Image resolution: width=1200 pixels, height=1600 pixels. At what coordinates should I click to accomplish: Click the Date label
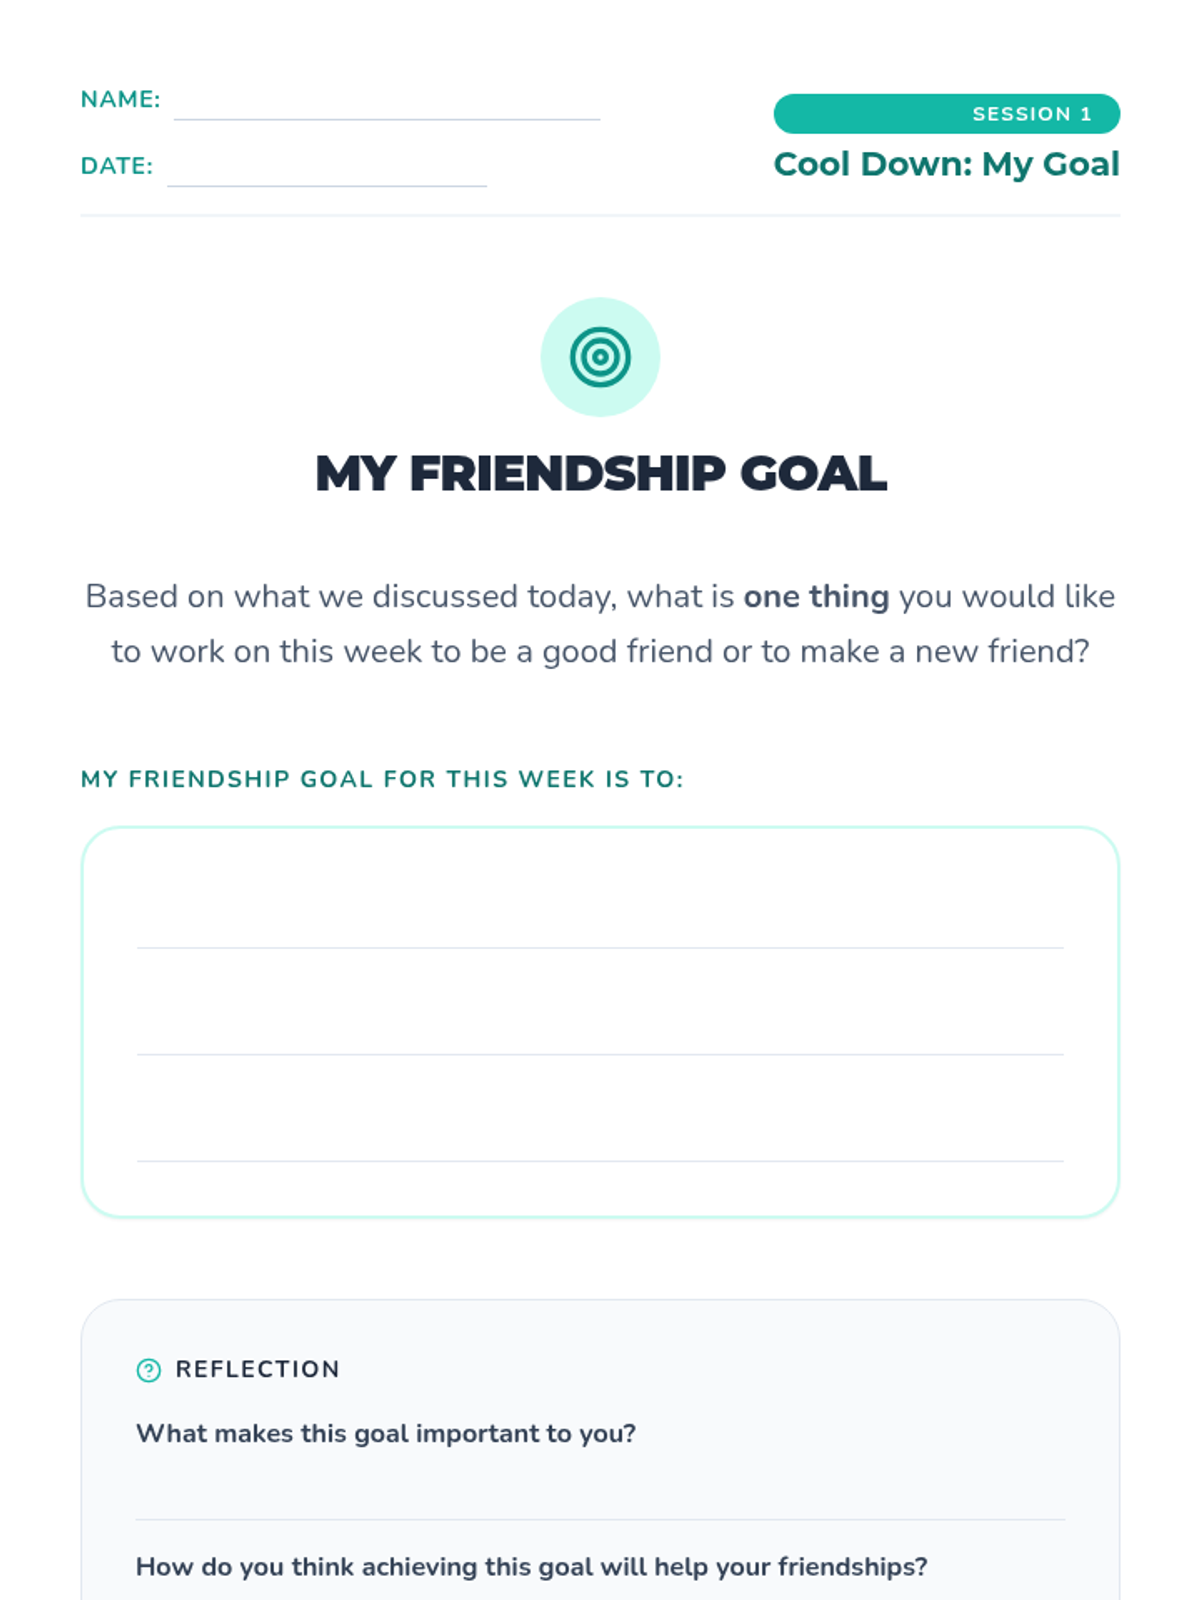pyautogui.click(x=117, y=166)
